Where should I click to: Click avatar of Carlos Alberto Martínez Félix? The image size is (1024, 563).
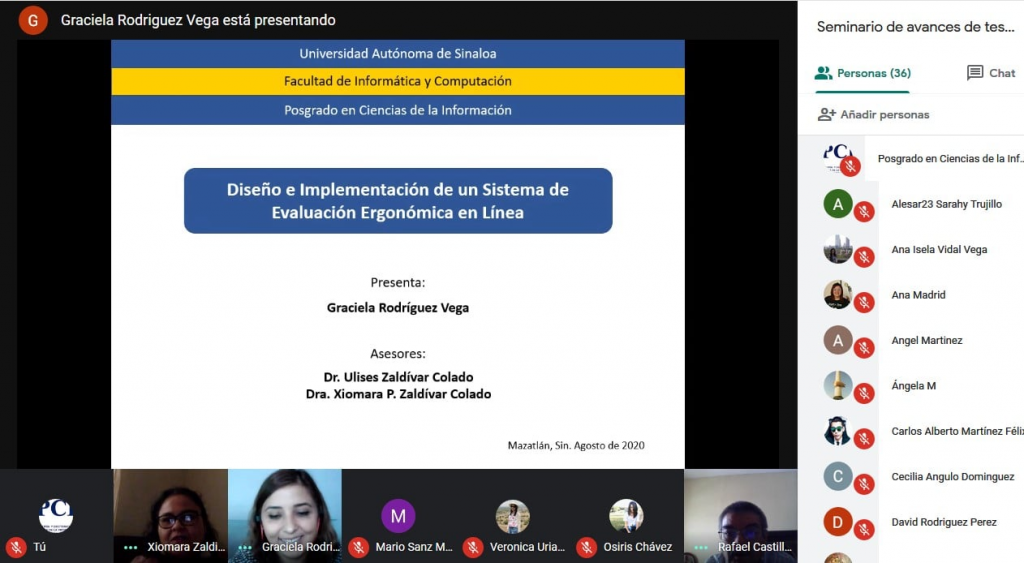click(x=838, y=431)
